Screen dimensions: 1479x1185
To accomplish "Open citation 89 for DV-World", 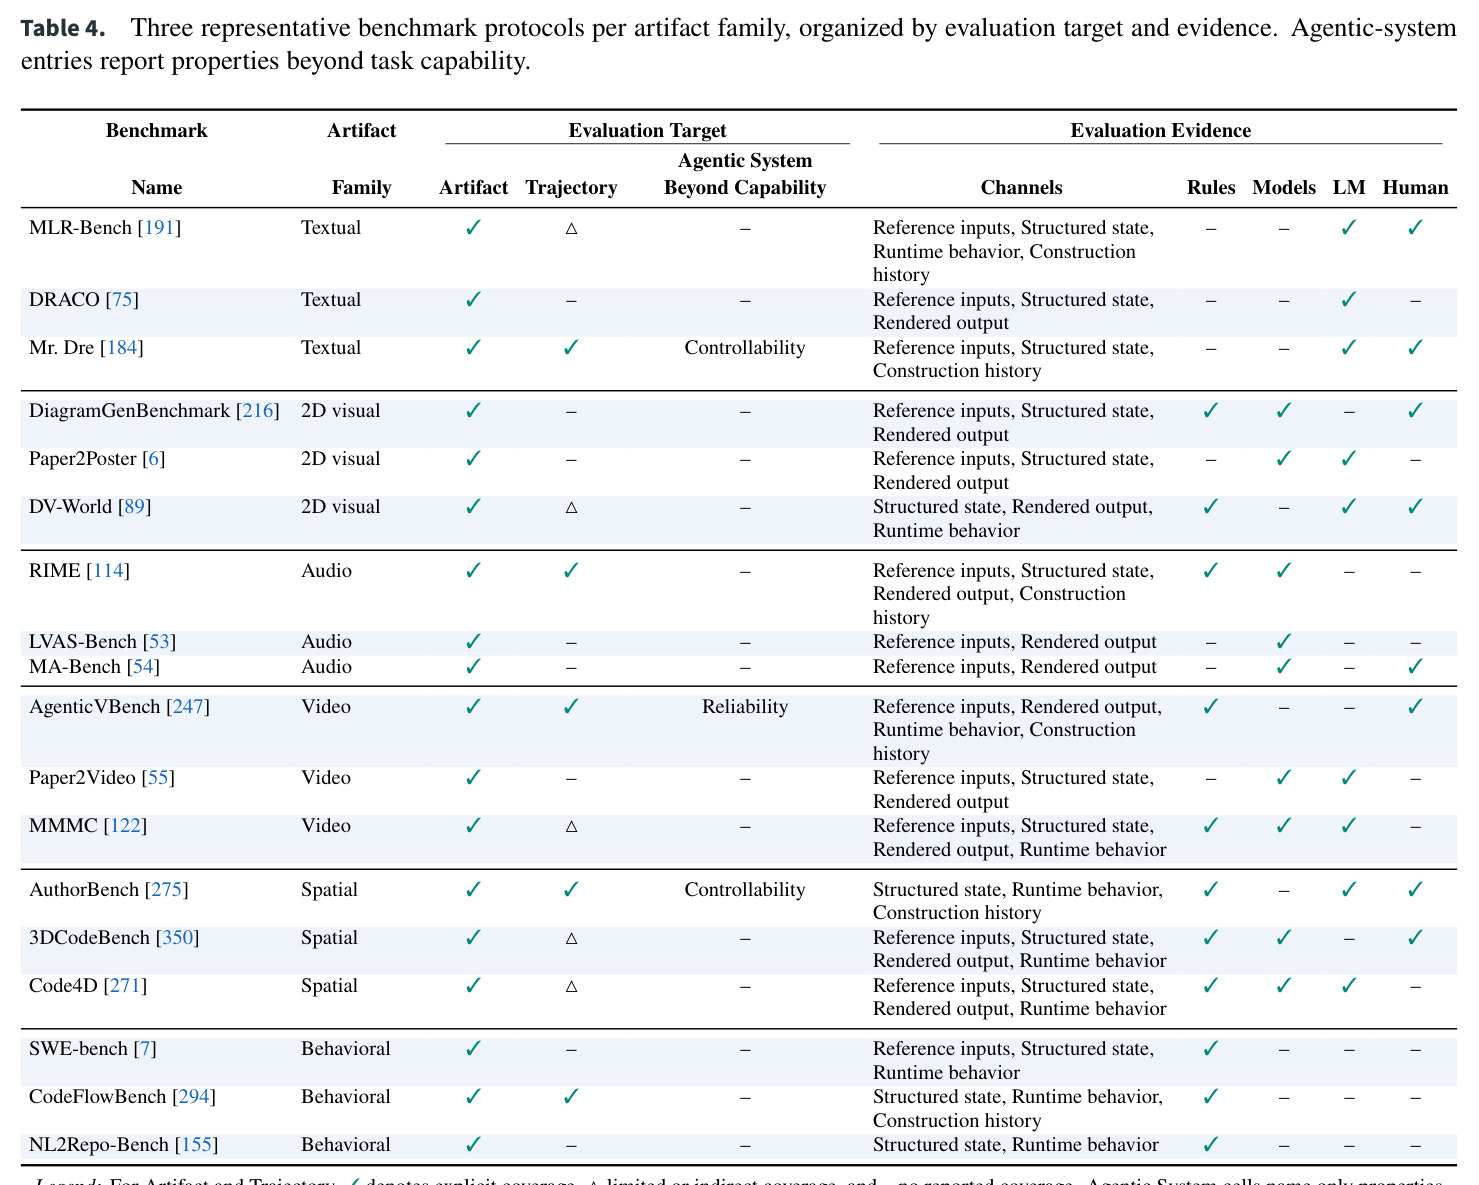I will click(134, 507).
